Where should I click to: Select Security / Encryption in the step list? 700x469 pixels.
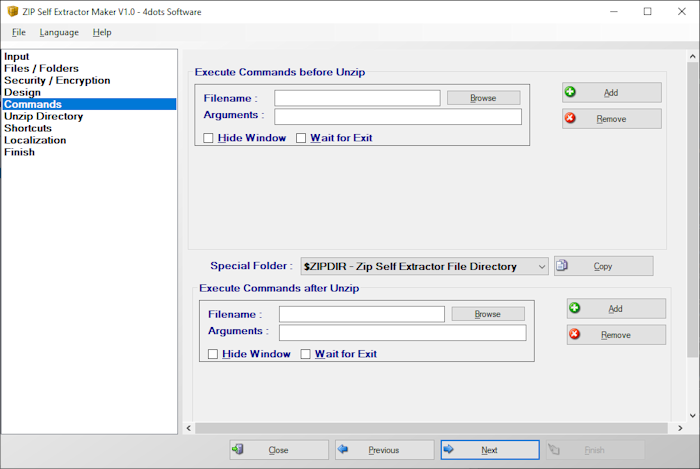tap(57, 81)
